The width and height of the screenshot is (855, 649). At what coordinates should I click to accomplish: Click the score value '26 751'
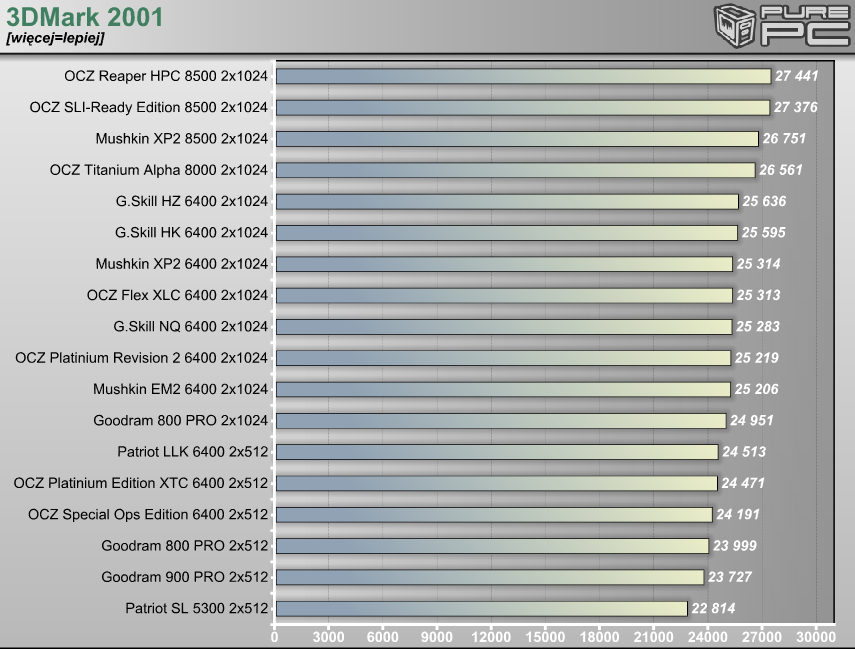click(784, 139)
